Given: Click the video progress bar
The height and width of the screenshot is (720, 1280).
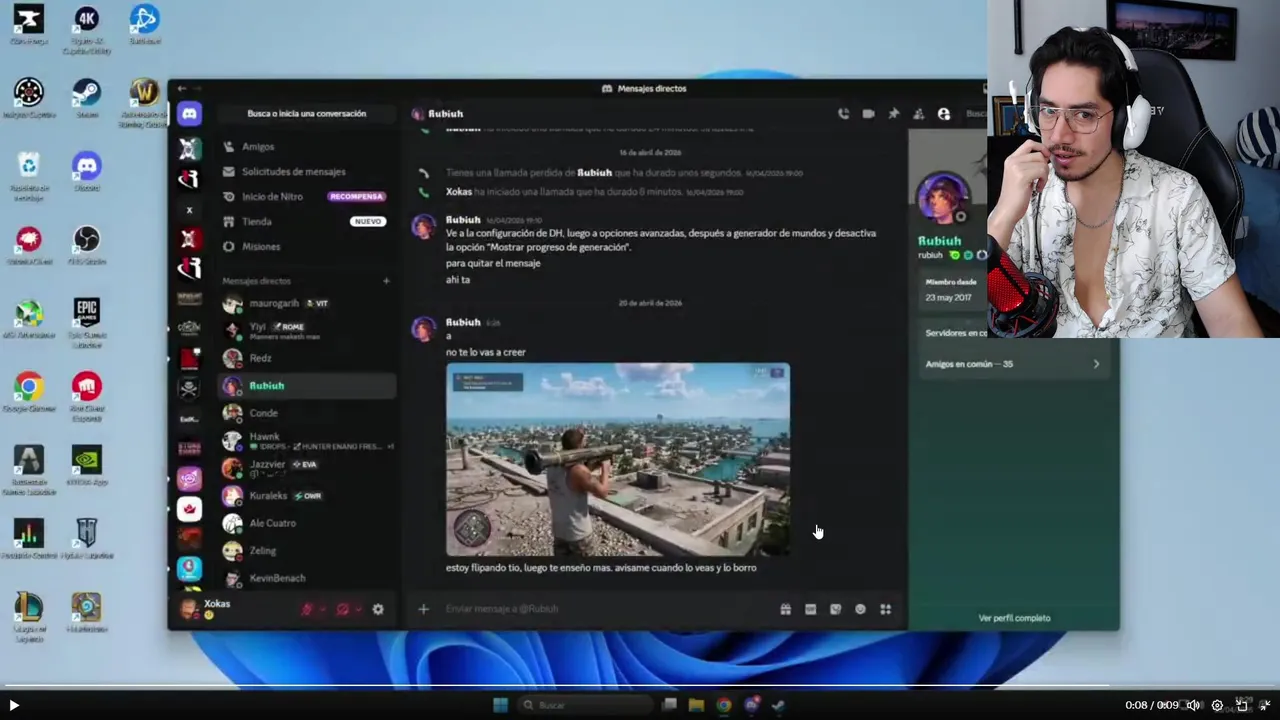Looking at the screenshot, I should (x=640, y=686).
